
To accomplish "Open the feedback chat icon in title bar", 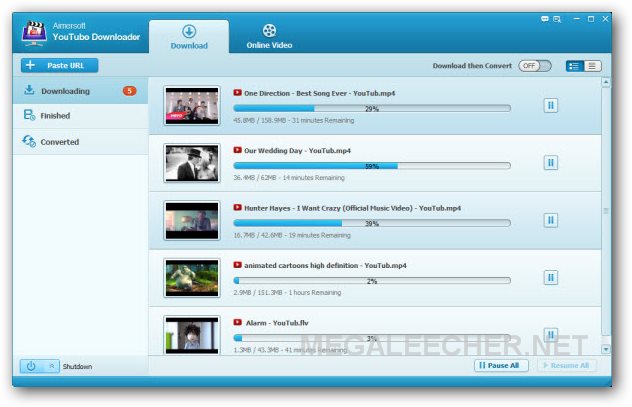I will 545,19.
